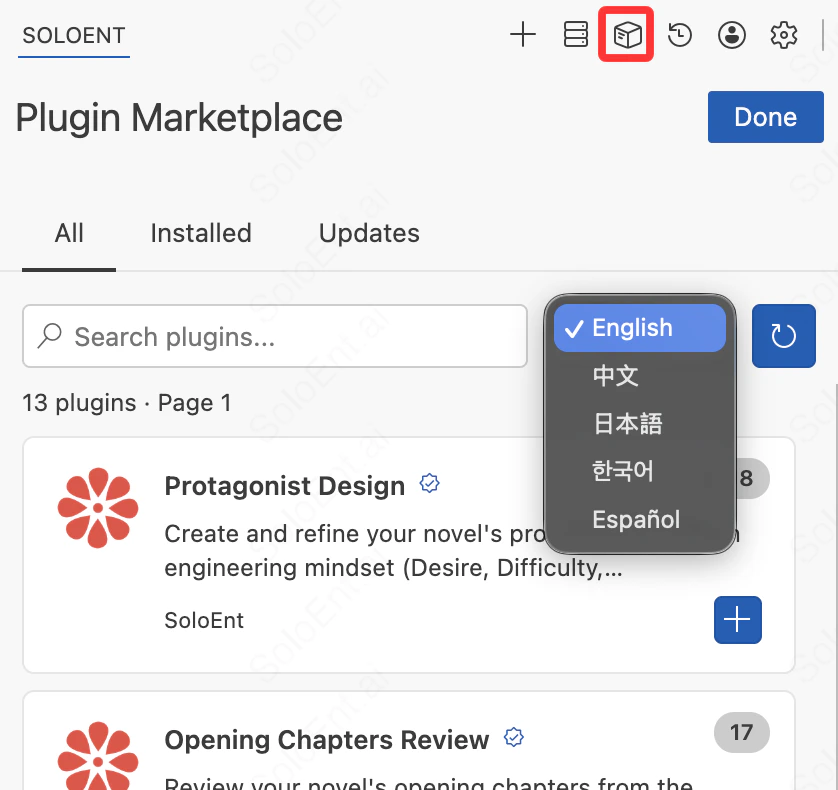The height and width of the screenshot is (790, 838).
Task: Install the Protagonist Design plugin with plus button
Action: 738,619
